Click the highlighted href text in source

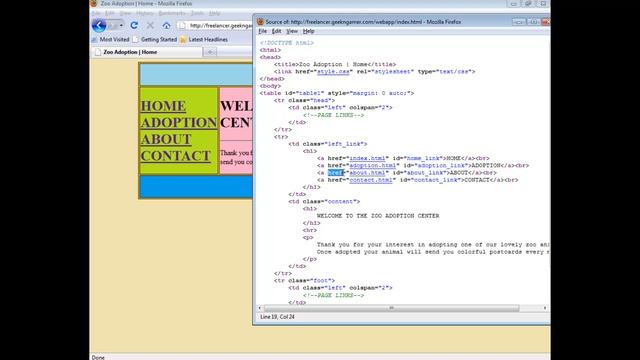pos(336,173)
